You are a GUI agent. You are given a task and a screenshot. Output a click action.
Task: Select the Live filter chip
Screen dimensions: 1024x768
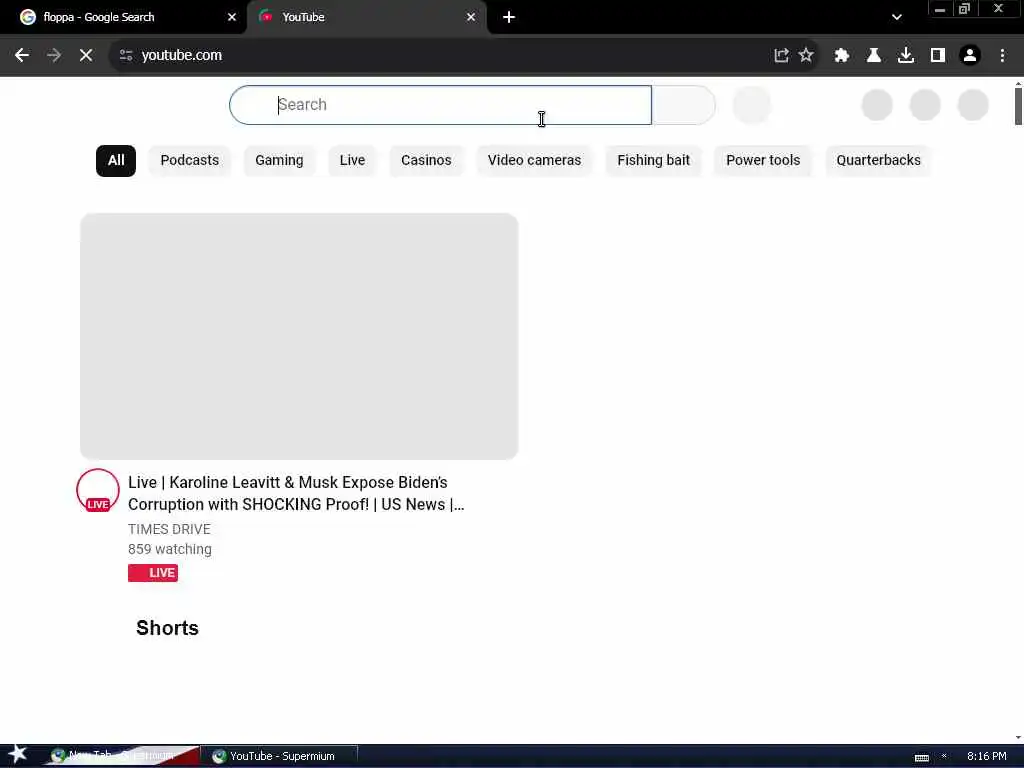352,161
